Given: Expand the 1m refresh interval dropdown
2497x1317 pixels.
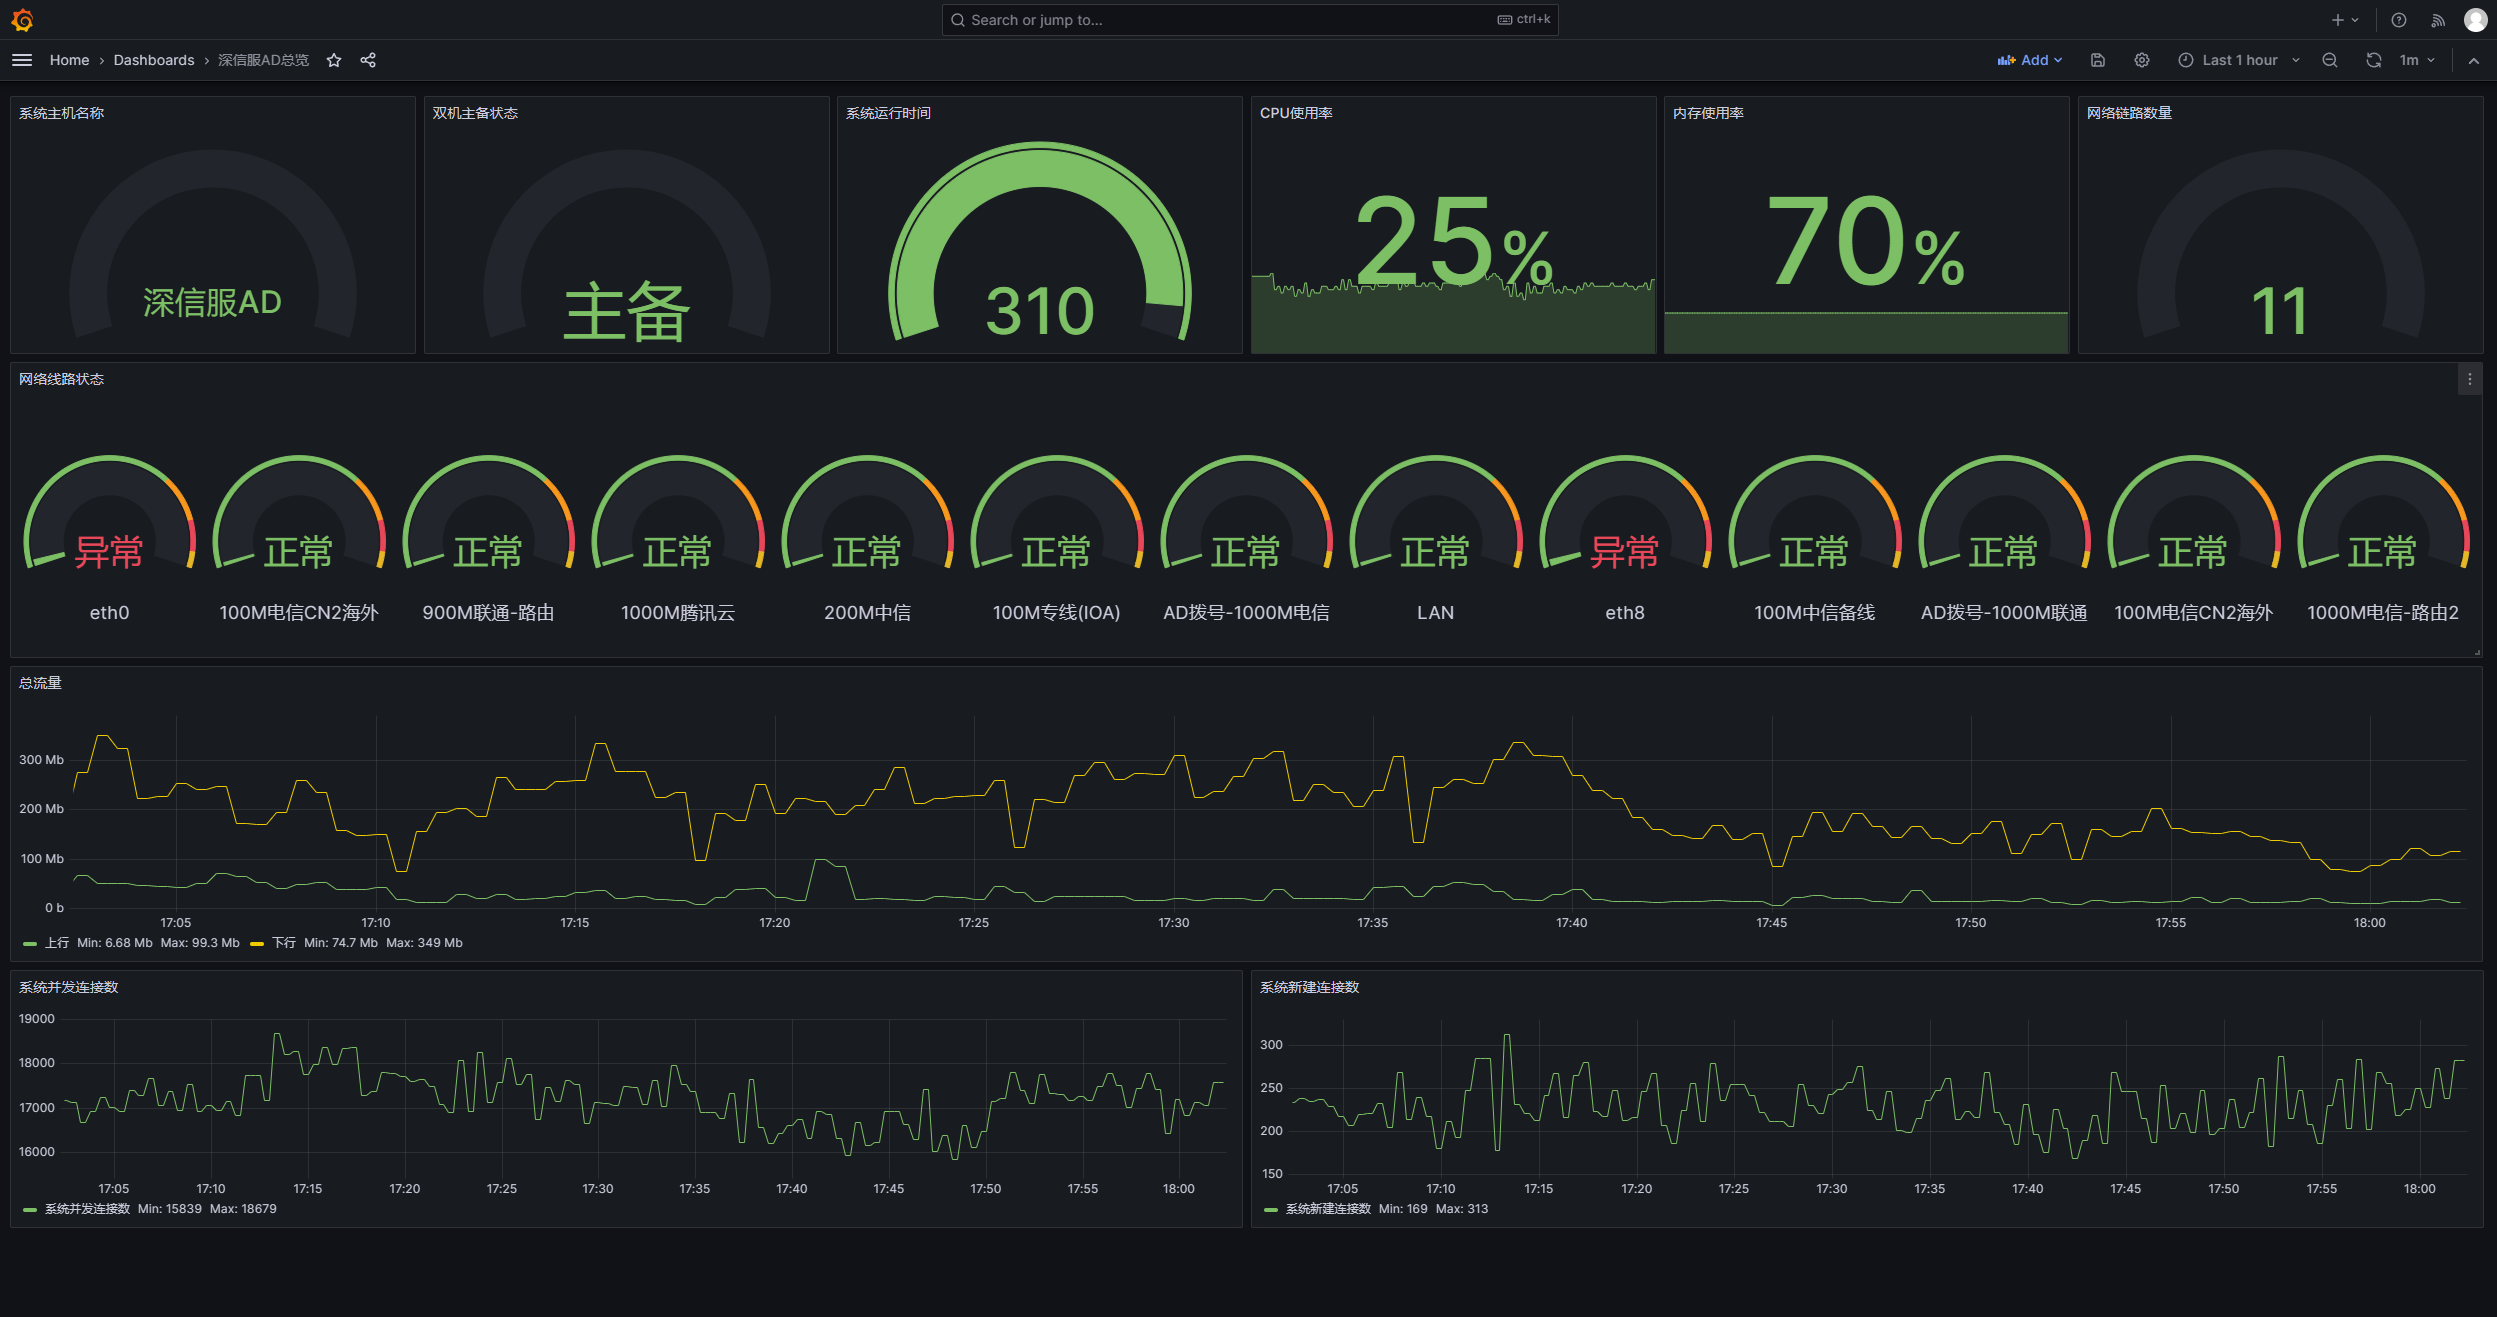Looking at the screenshot, I should tap(2418, 60).
